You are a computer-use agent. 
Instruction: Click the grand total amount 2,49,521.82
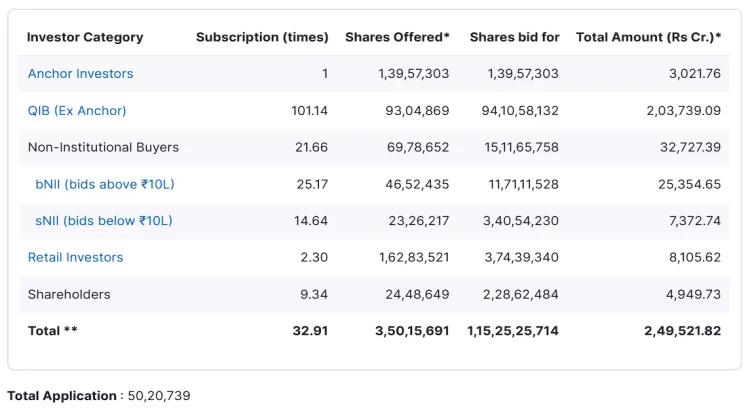(x=682, y=331)
